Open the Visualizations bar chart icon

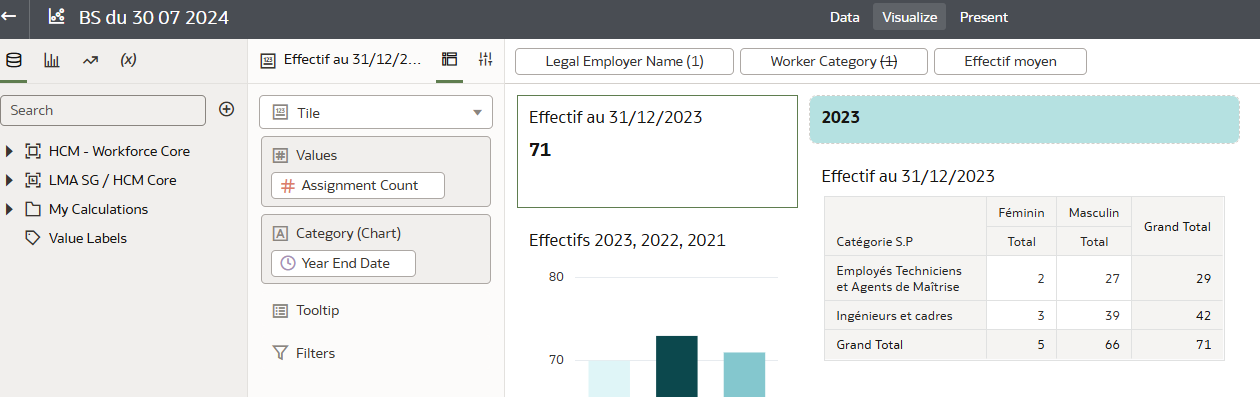[x=52, y=60]
